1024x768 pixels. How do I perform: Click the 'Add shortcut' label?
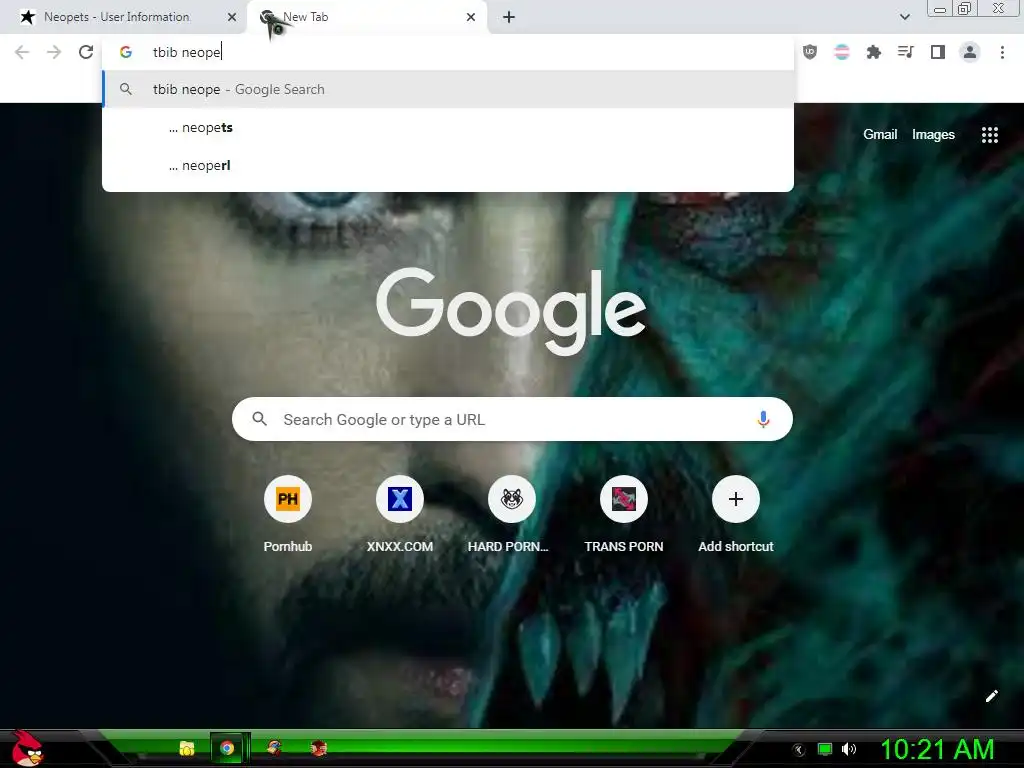736,547
